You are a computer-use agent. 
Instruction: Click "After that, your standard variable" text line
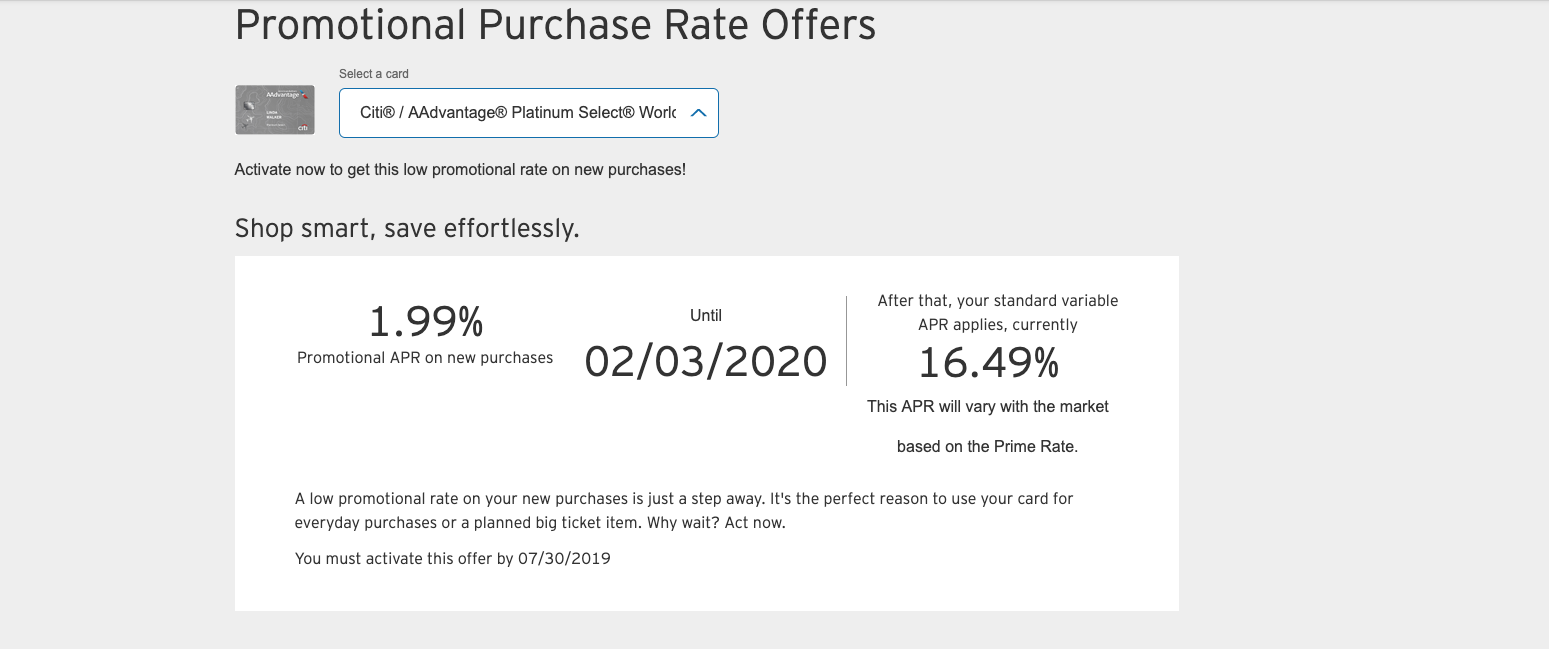998,301
